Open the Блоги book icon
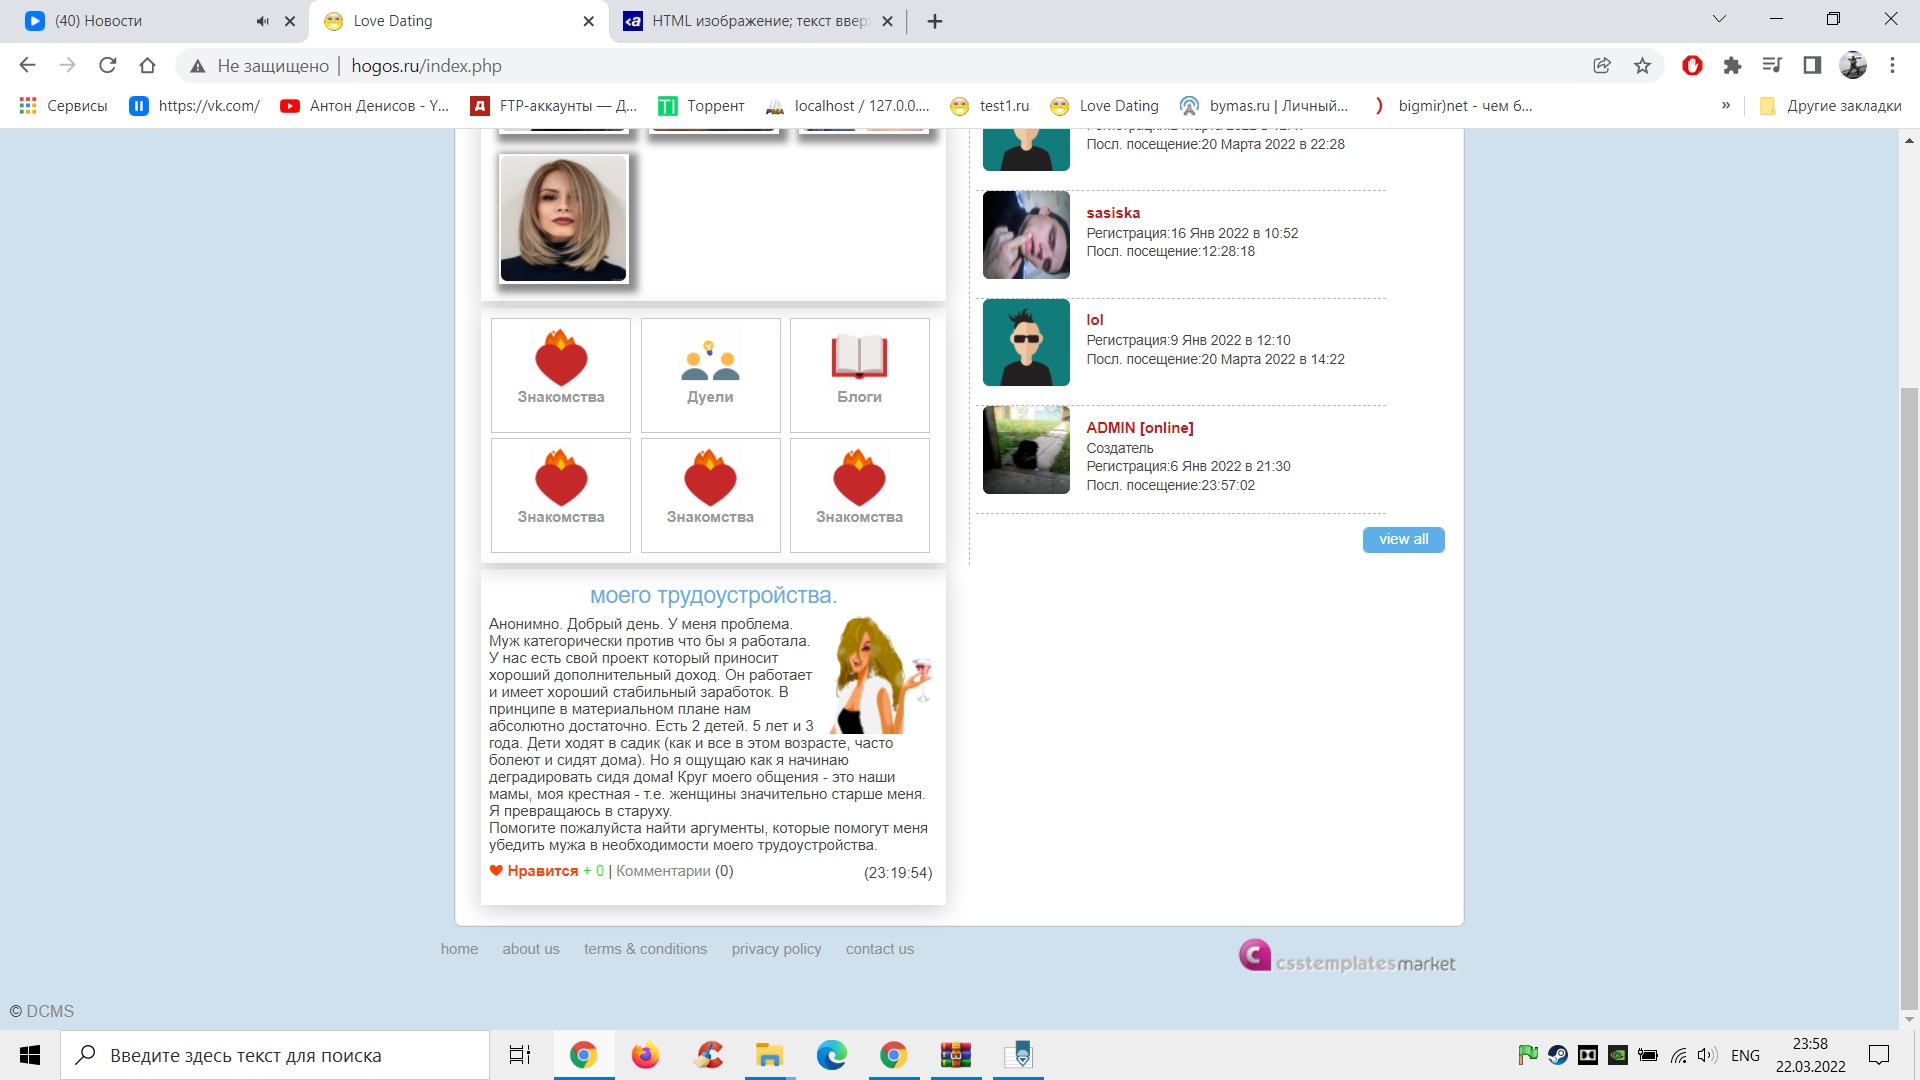1920x1080 pixels. pos(859,357)
